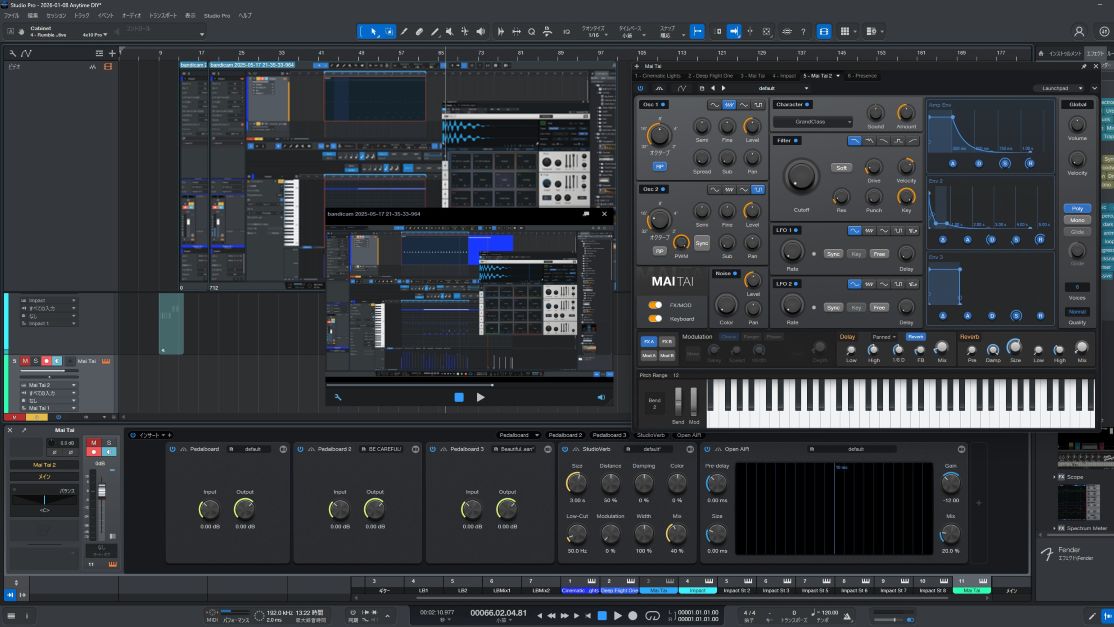This screenshot has height=627, width=1114.
Task: Open the Delay Panned mode dropdown
Action: [x=883, y=337]
